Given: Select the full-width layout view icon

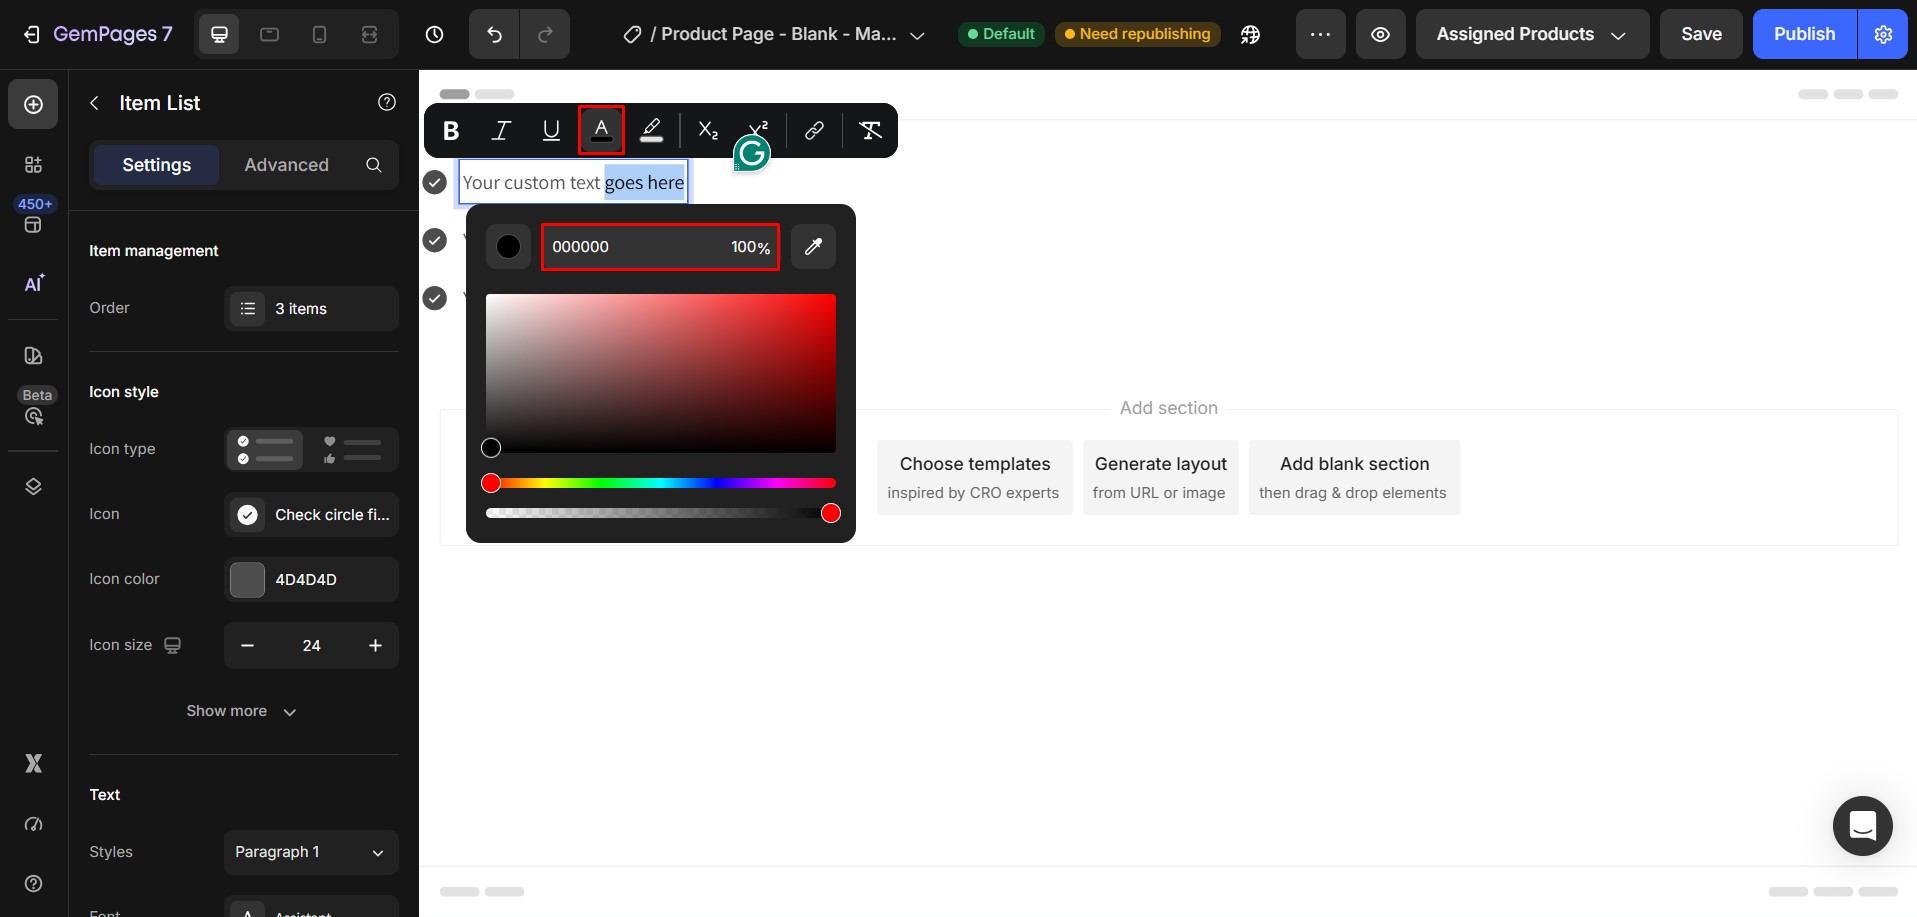Looking at the screenshot, I should click(369, 34).
